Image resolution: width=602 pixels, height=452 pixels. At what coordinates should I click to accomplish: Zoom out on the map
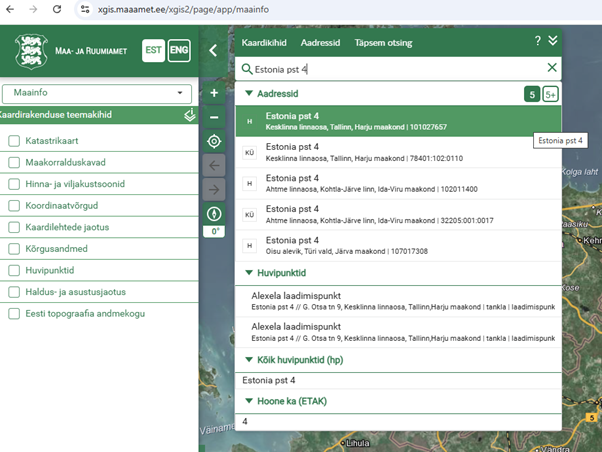(213, 117)
